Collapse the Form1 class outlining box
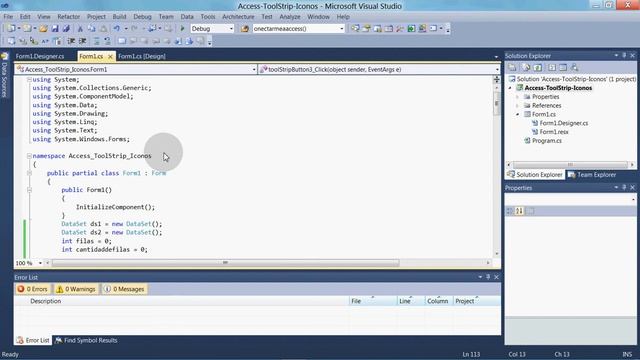The image size is (640, 360). [29, 173]
